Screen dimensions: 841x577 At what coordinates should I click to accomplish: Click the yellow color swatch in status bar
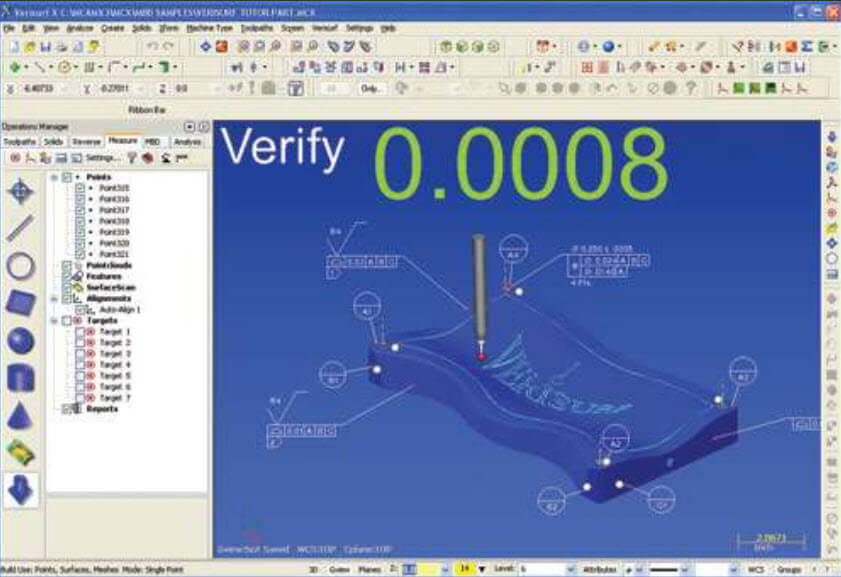click(x=464, y=569)
